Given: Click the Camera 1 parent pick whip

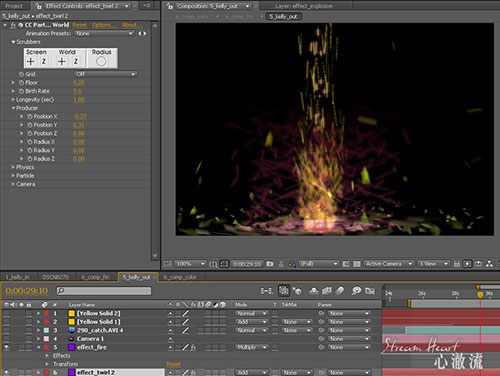Looking at the screenshot, I should pyautogui.click(x=321, y=339).
